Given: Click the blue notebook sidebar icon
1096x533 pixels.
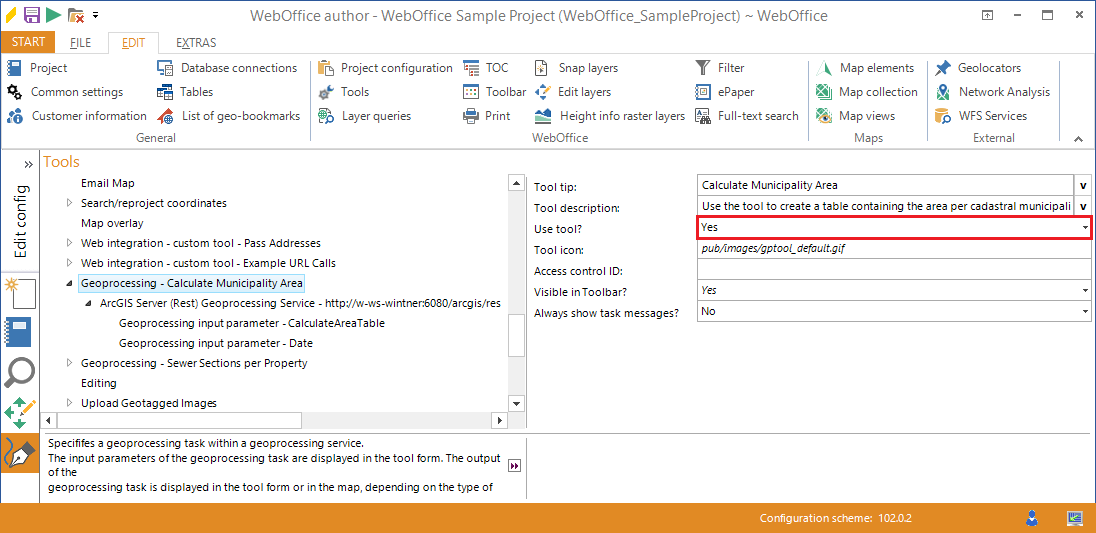Looking at the screenshot, I should pos(20,332).
